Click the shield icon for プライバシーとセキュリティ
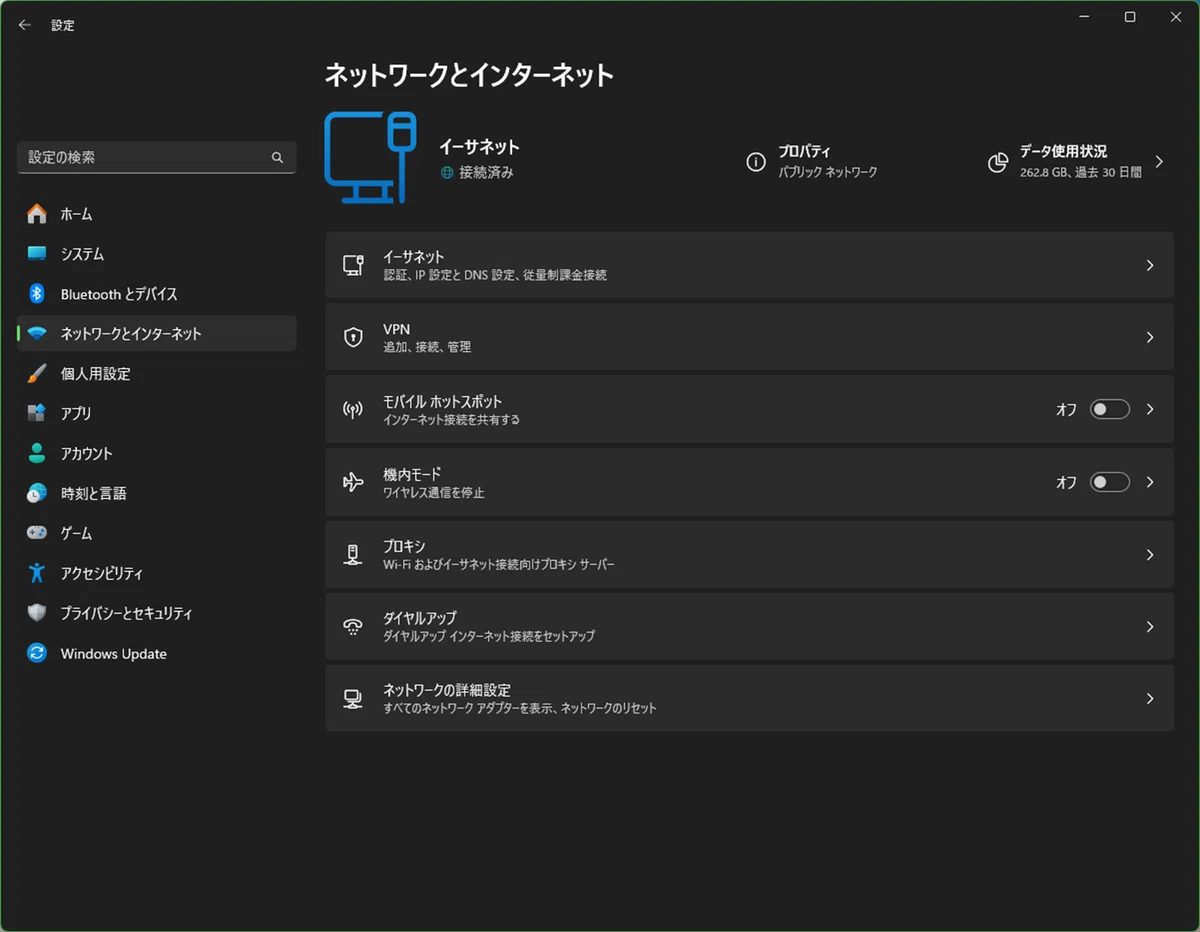Screen dimensions: 1200x932 (37, 613)
